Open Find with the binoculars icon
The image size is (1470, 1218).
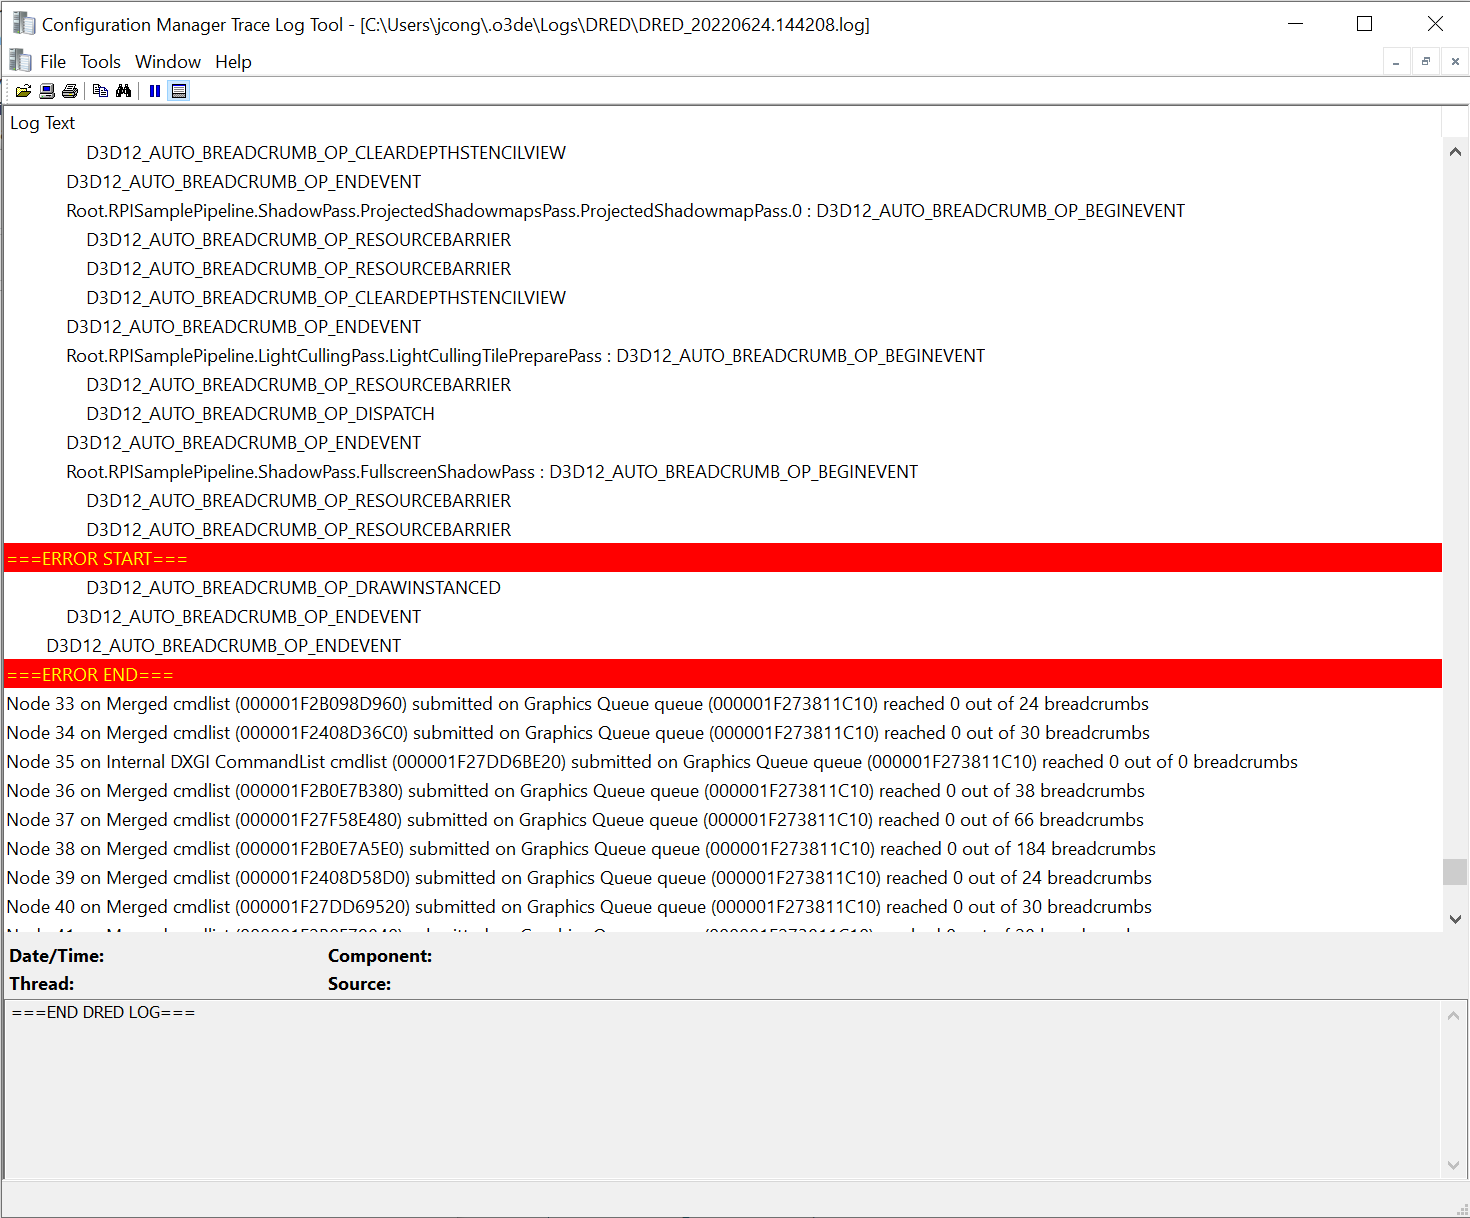point(124,91)
